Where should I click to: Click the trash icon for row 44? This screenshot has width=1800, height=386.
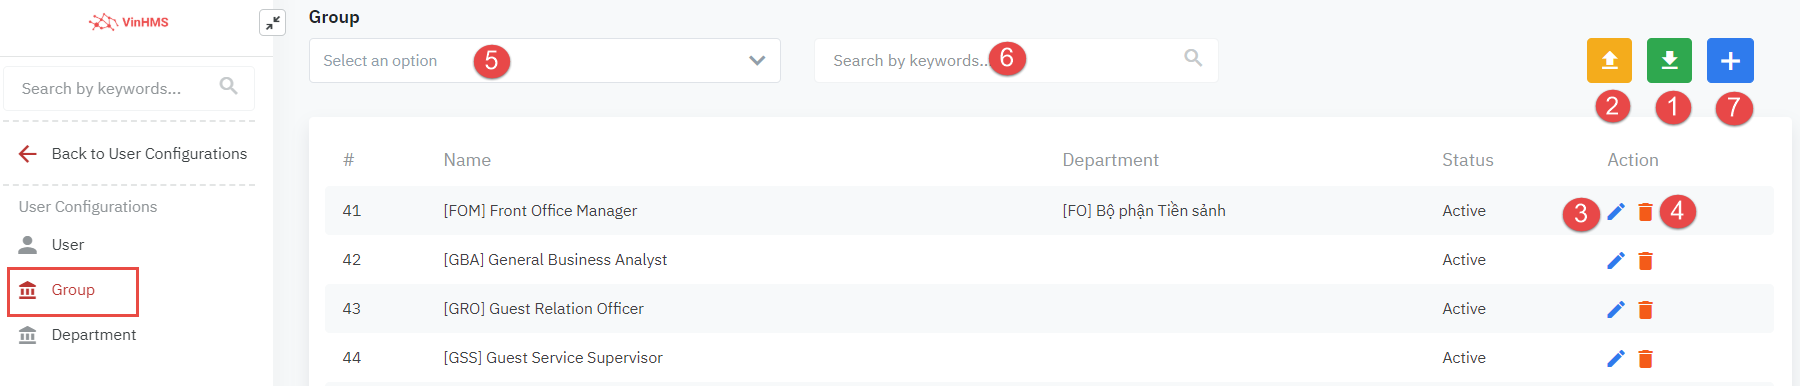[1645, 358]
